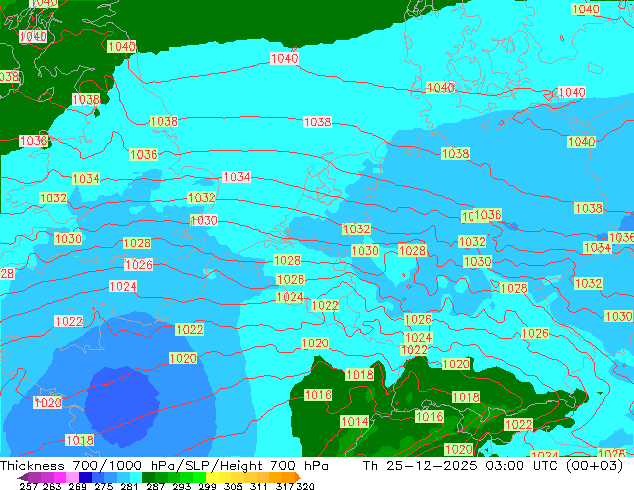Click the 1036 label on green-yellow background at left
Viewport: 634px width, 490px height.
click(144, 154)
